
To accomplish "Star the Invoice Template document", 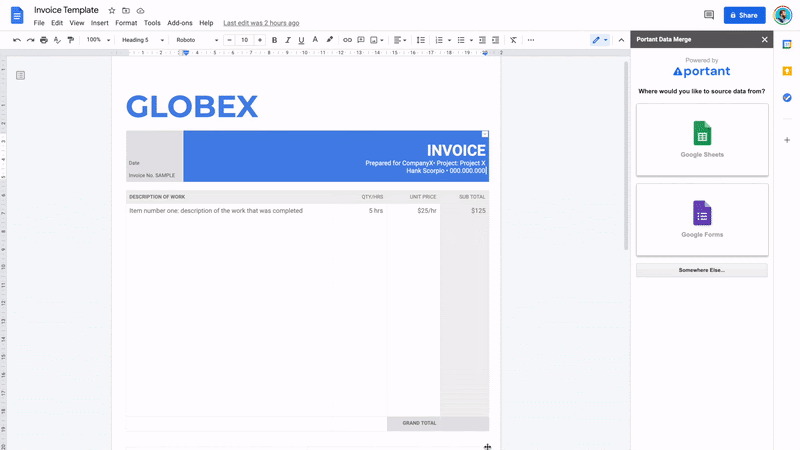I will (x=112, y=10).
